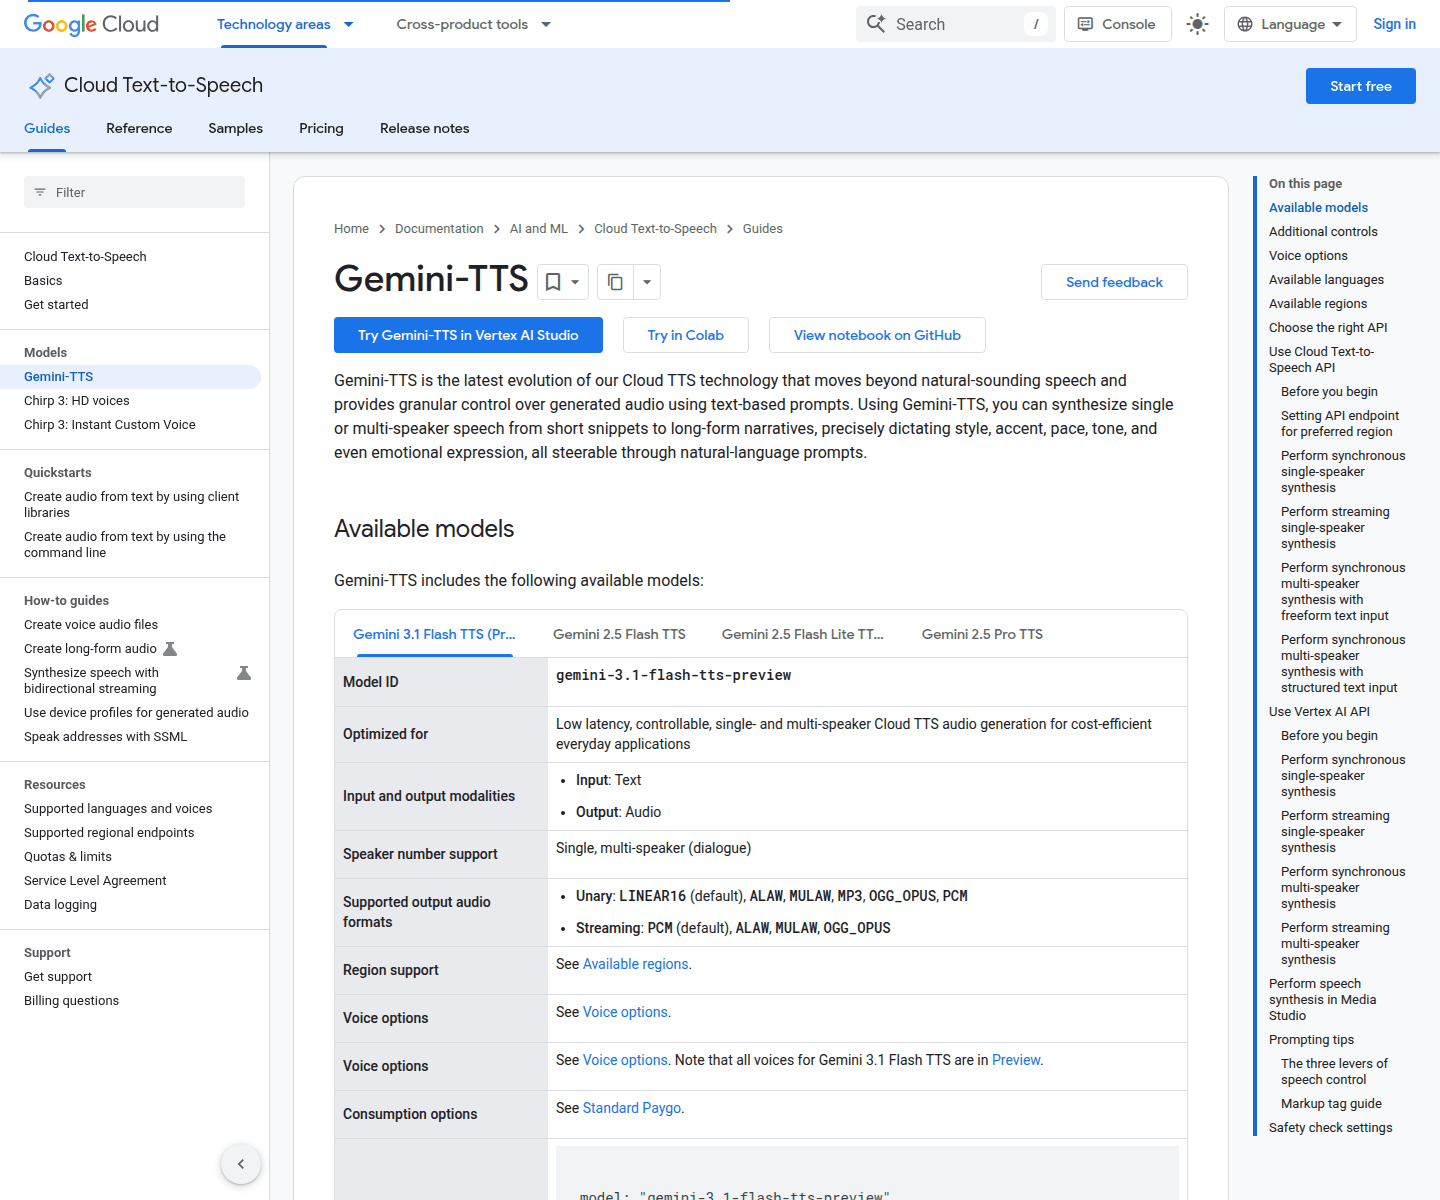Viewport: 1440px width, 1200px height.
Task: Open Quotas & limits page
Action: pos(68,857)
